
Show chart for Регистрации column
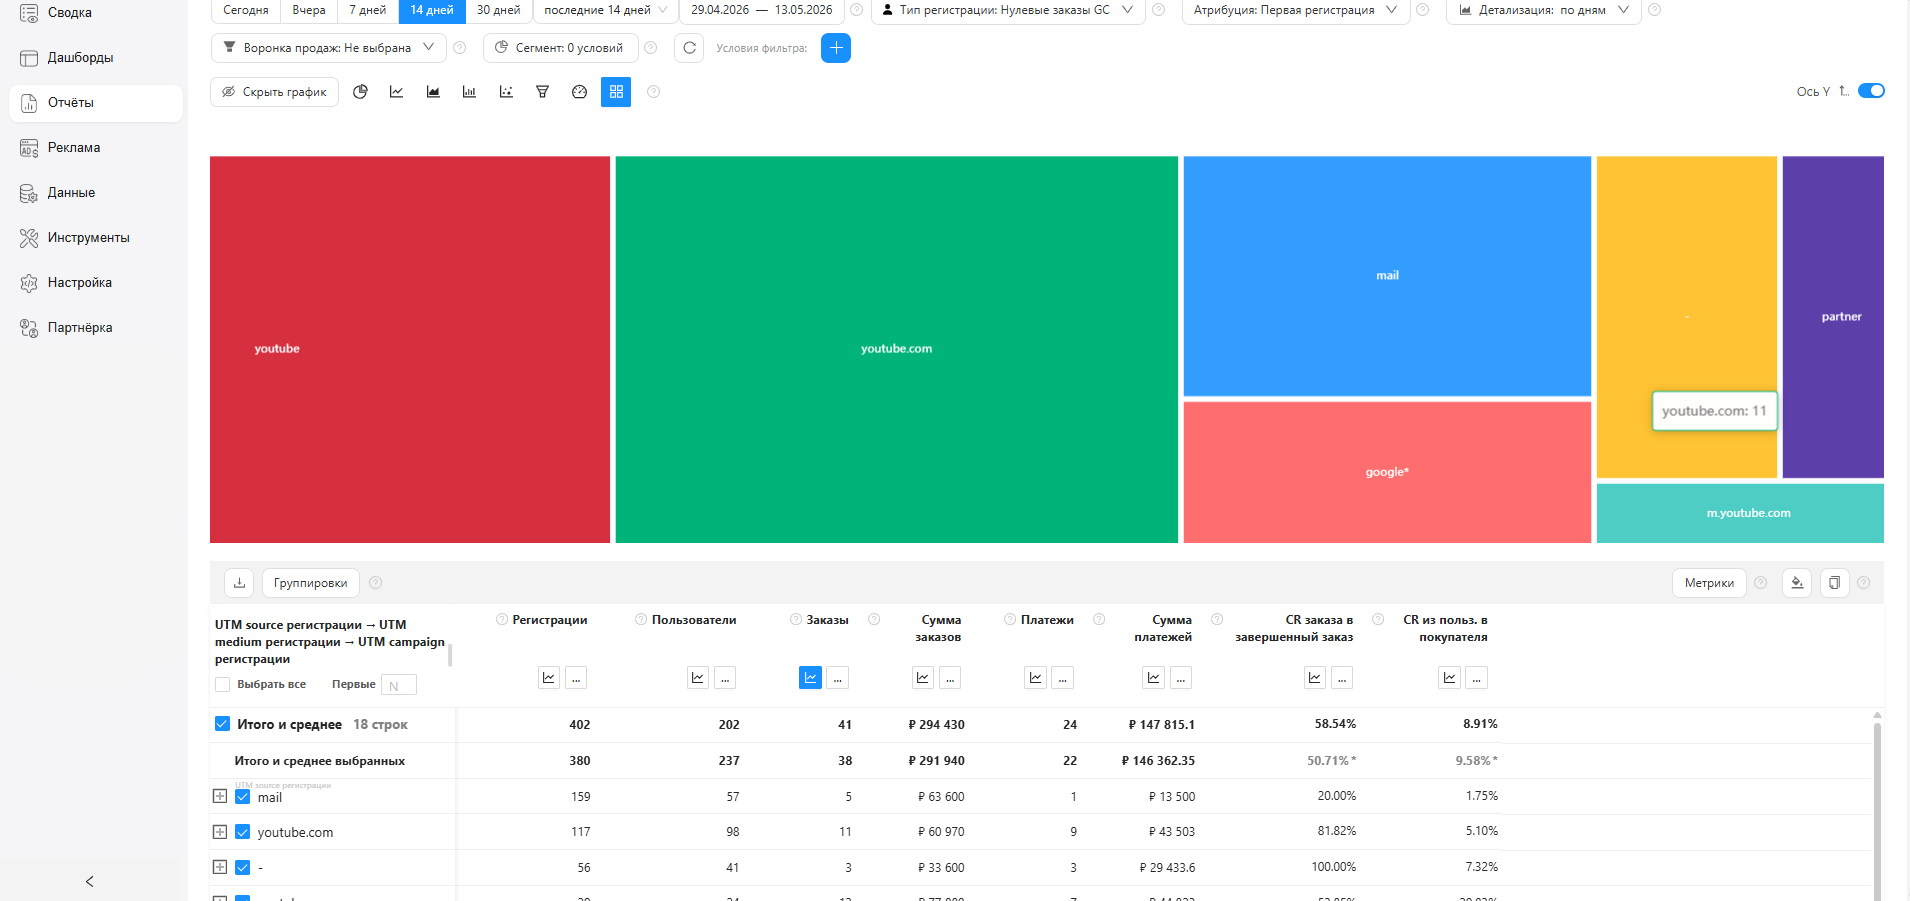(x=549, y=678)
